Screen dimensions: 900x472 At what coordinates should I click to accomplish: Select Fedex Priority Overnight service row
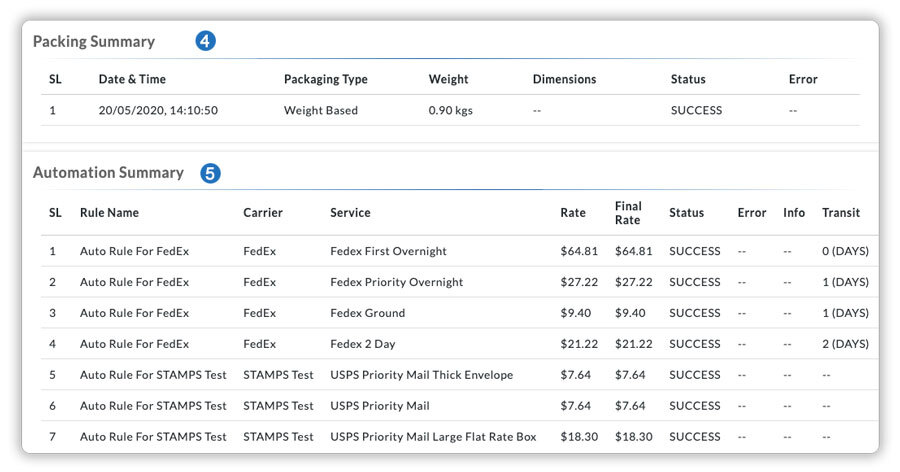pos(397,282)
